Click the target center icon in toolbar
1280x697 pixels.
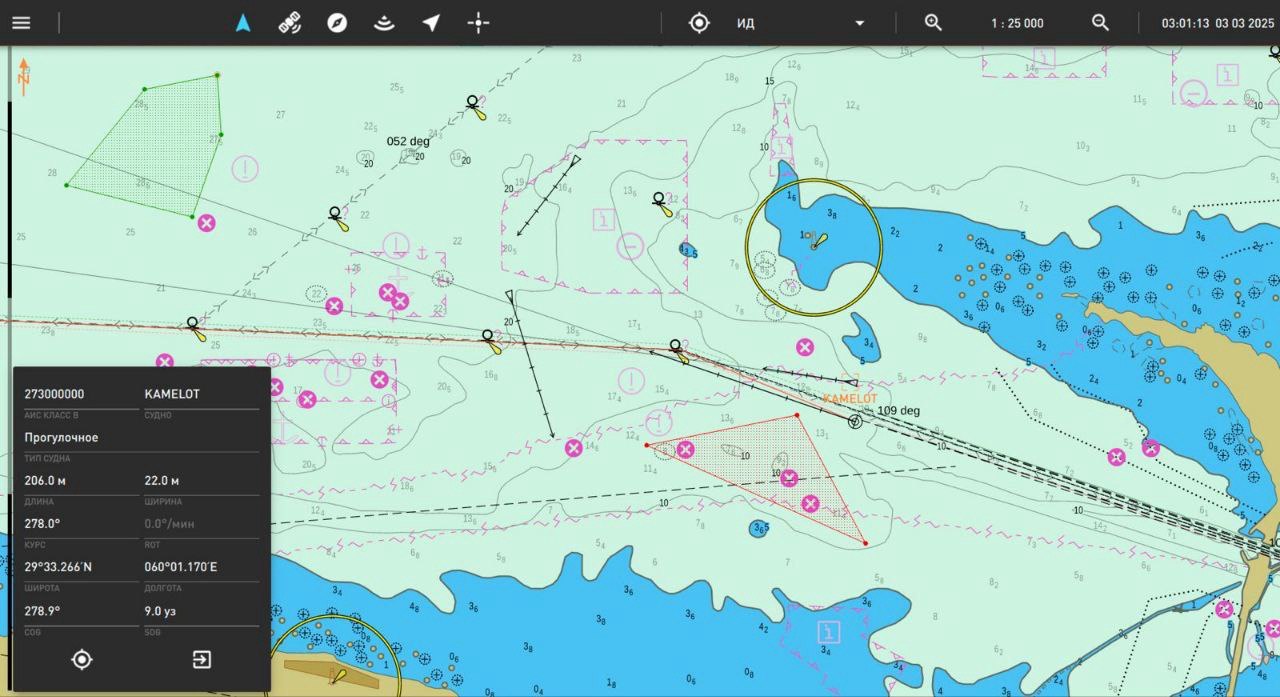(699, 23)
